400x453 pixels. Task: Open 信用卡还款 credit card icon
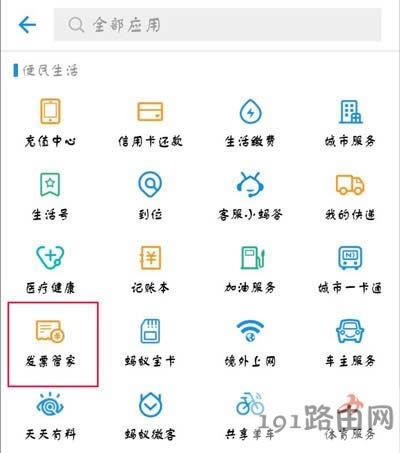point(150,111)
